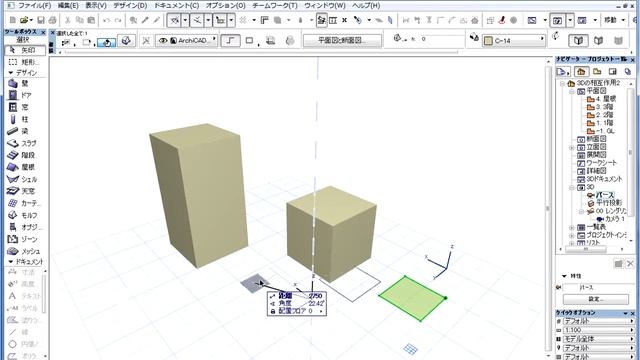Screen dimensions: 640x360
Task: Select the Morph (モルフ) tool
Action: (24, 215)
